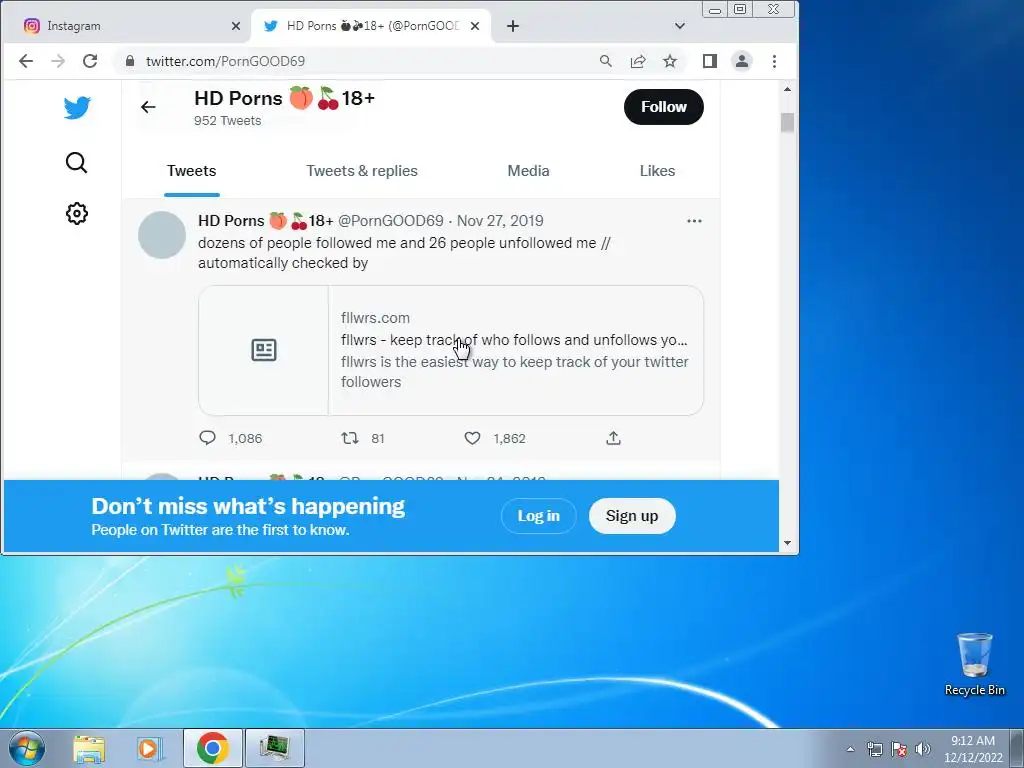Follow the HD Porns account

(x=664, y=107)
